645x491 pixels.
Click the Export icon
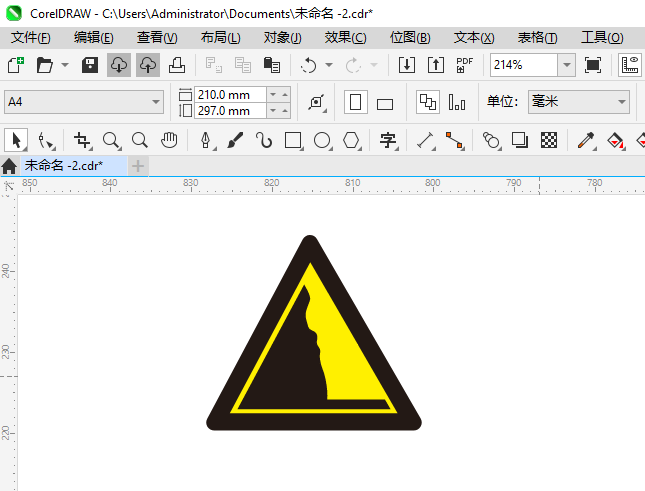tap(436, 65)
